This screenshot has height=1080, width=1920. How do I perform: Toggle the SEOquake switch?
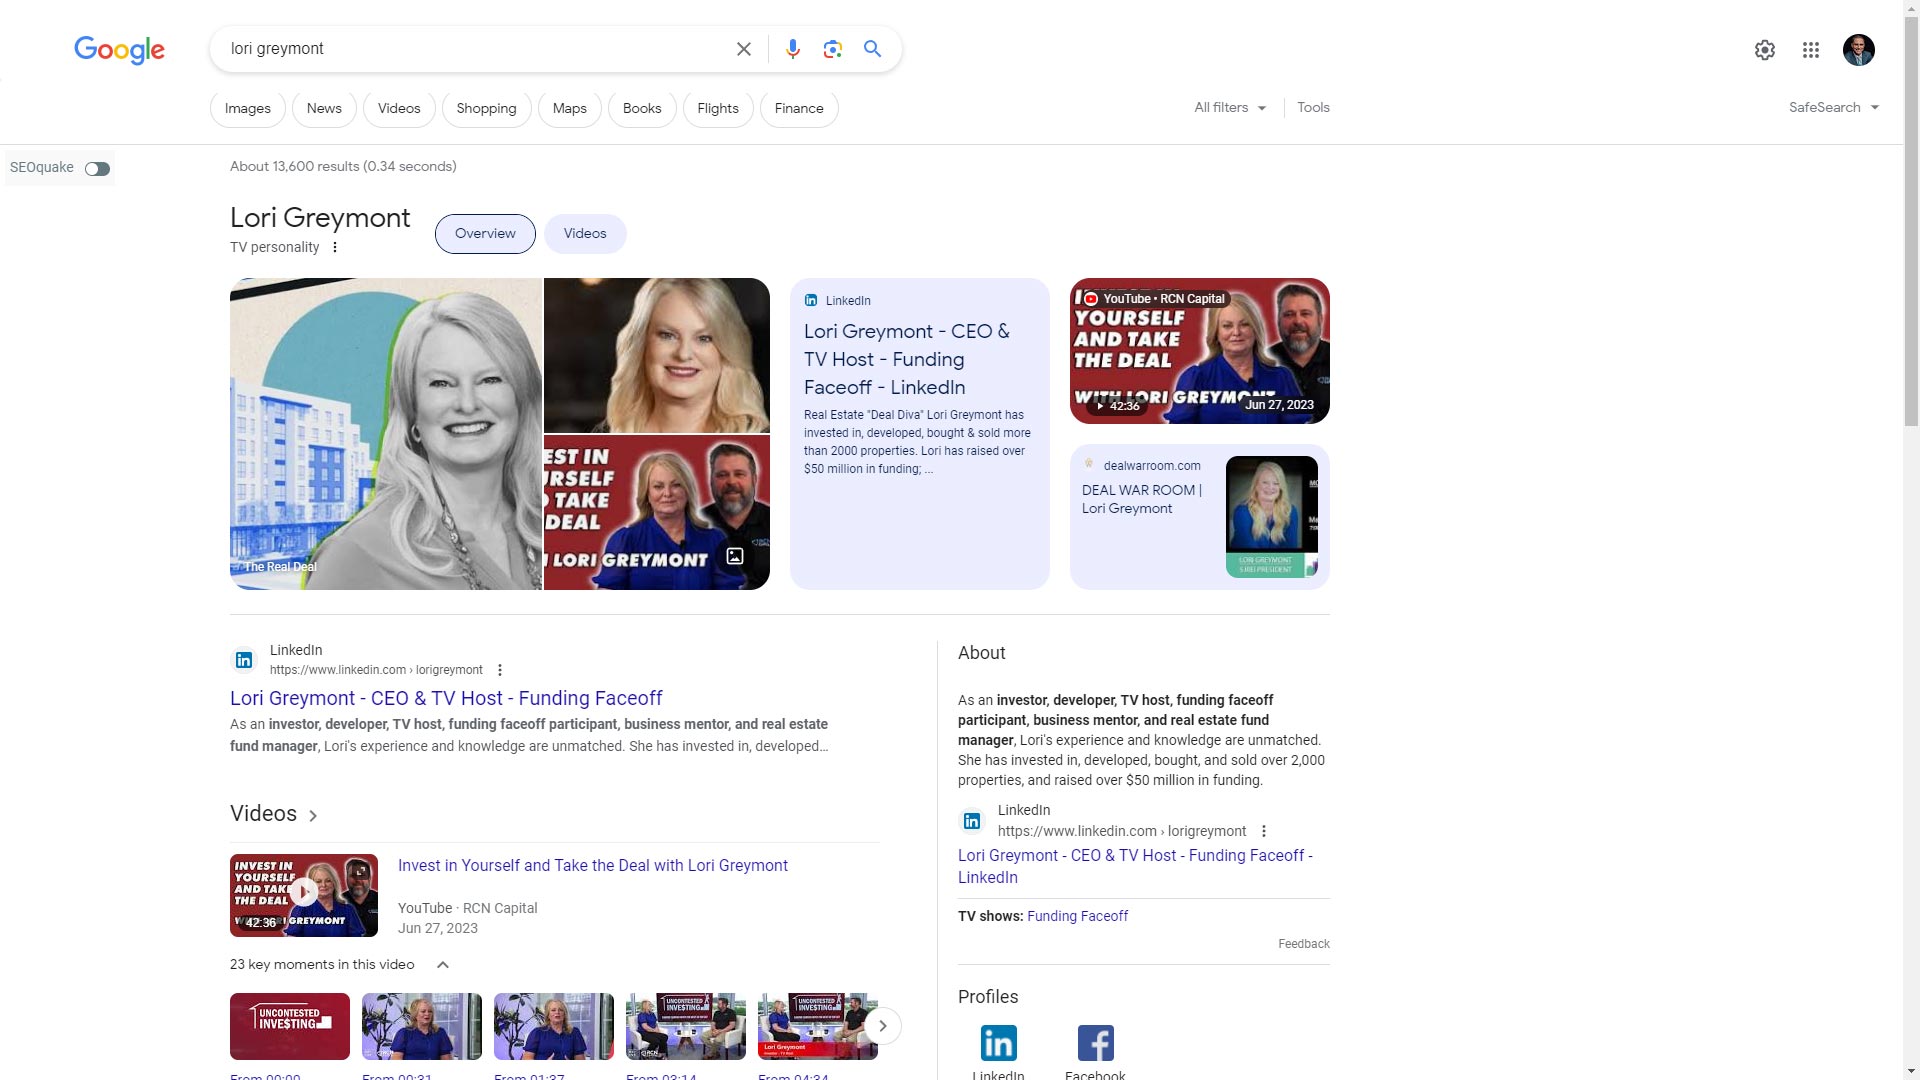point(97,169)
